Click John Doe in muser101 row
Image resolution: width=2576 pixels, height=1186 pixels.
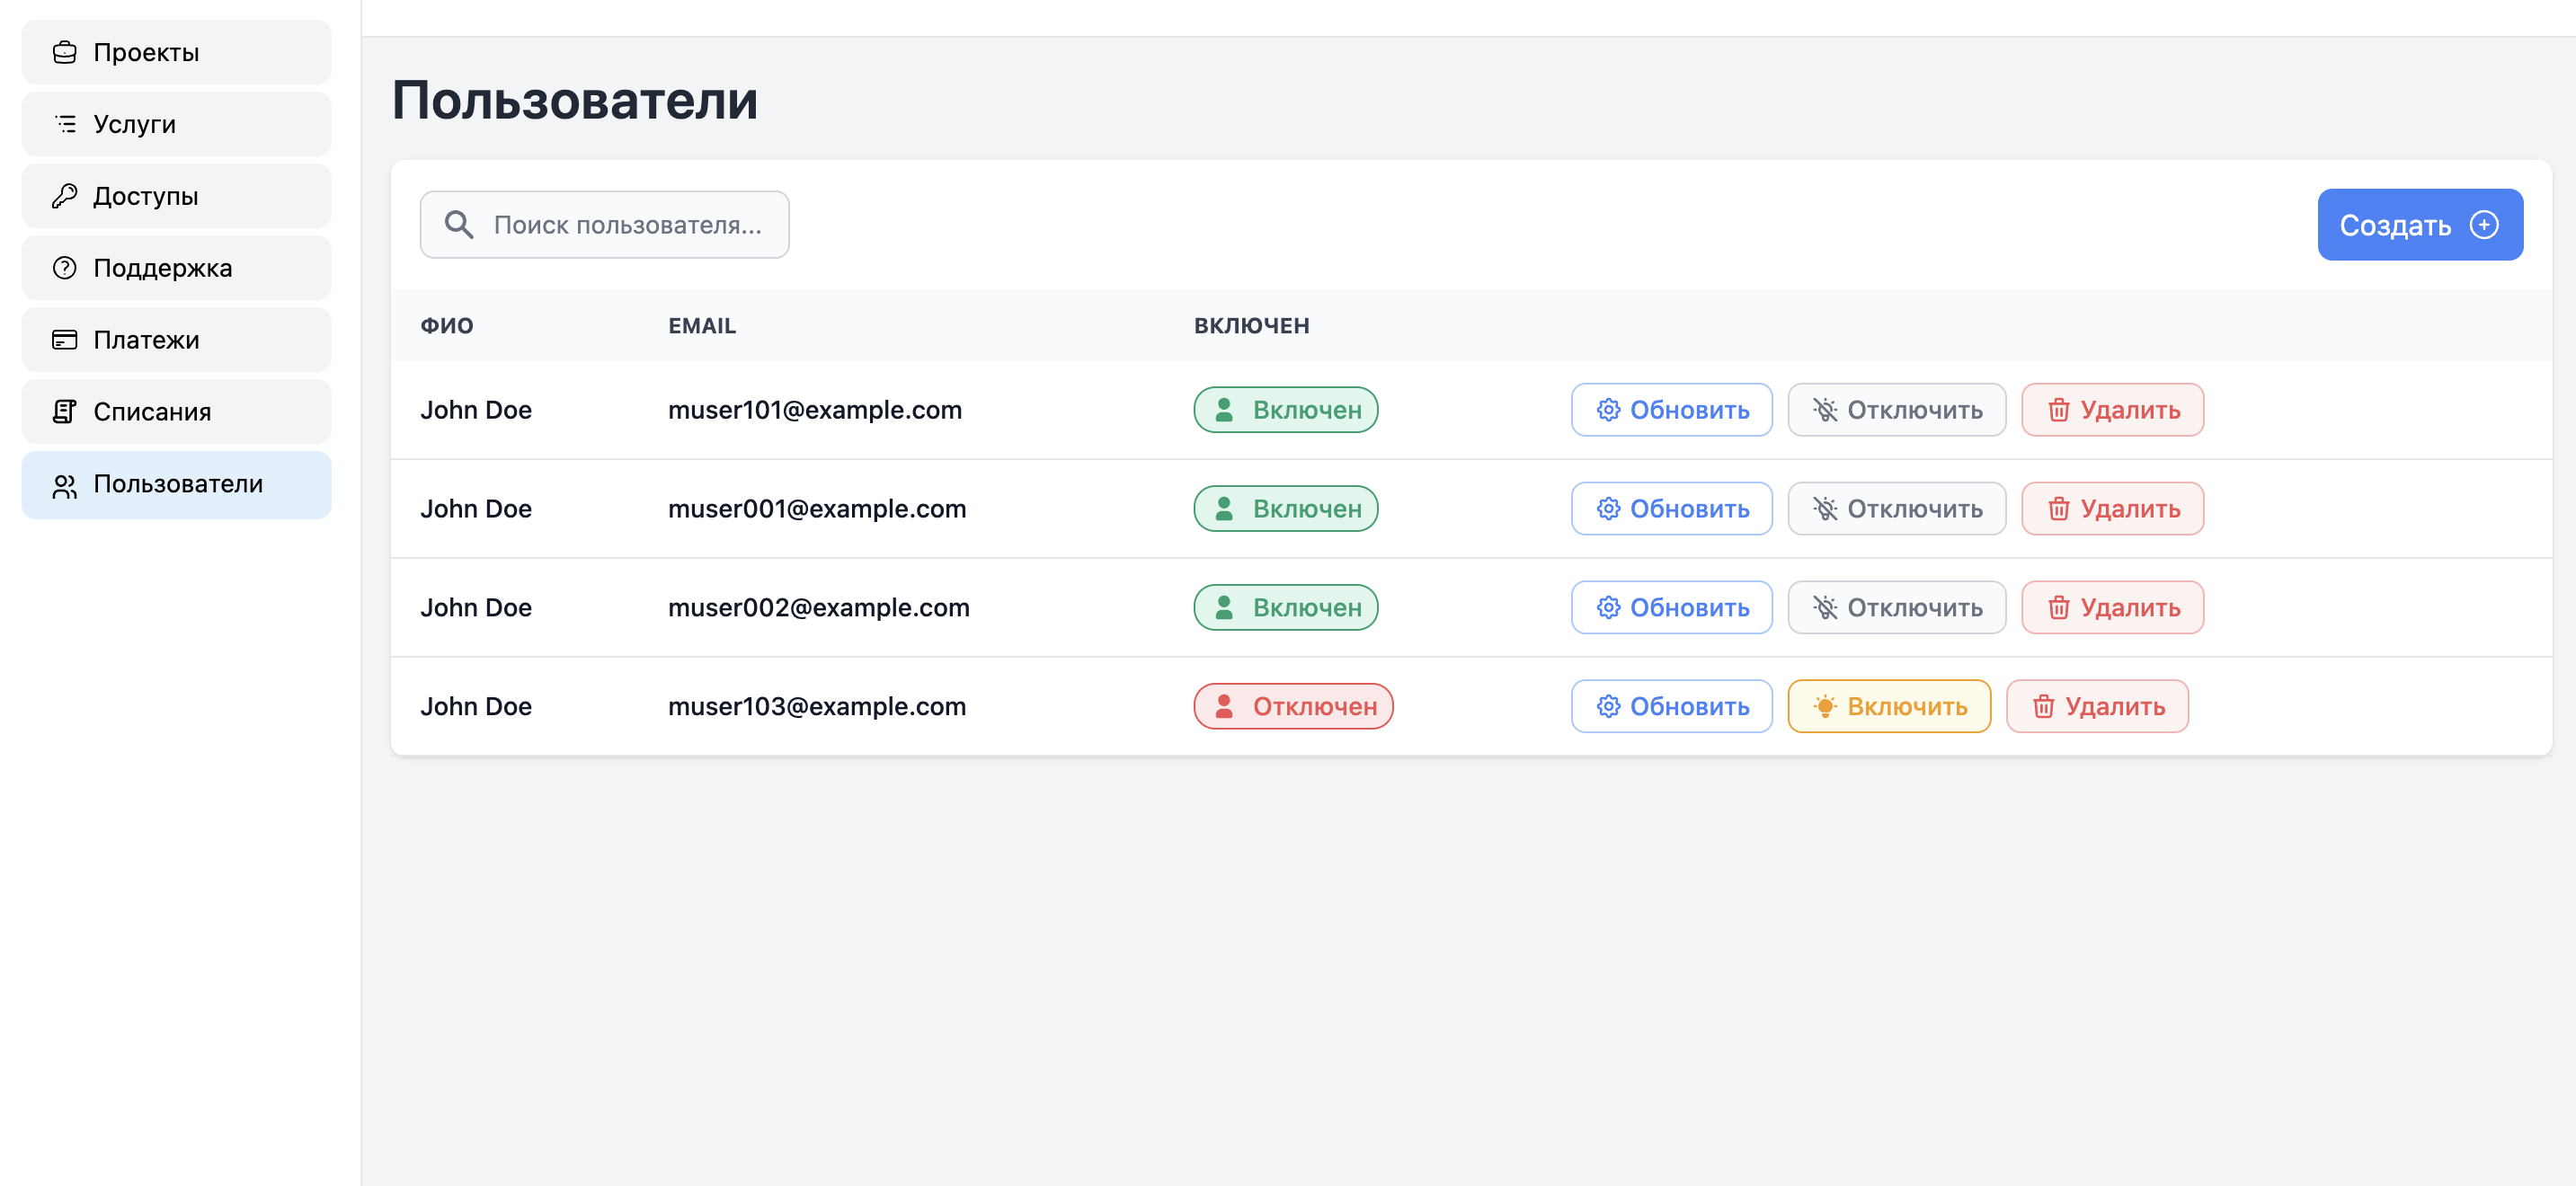coord(475,410)
